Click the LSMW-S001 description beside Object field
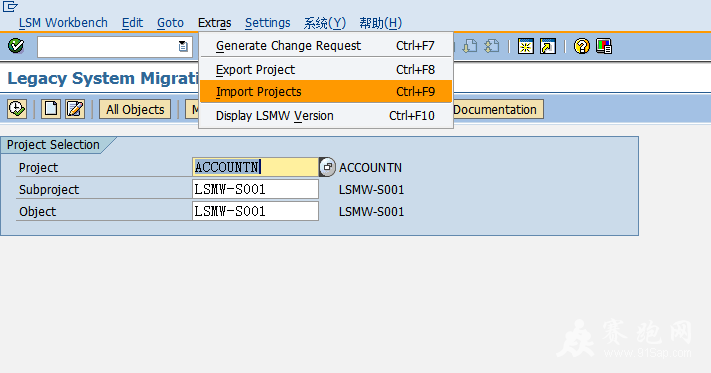This screenshot has width=711, height=373. (x=371, y=212)
